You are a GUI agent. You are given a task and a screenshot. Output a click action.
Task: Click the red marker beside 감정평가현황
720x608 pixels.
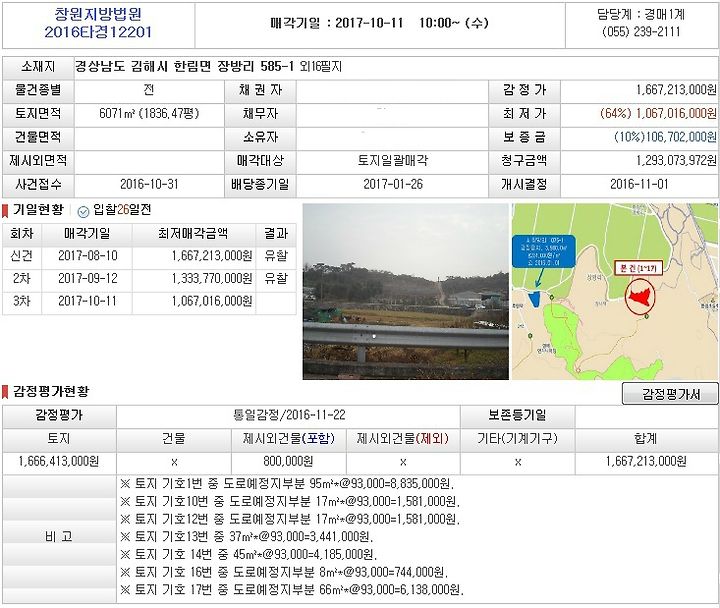(6, 392)
